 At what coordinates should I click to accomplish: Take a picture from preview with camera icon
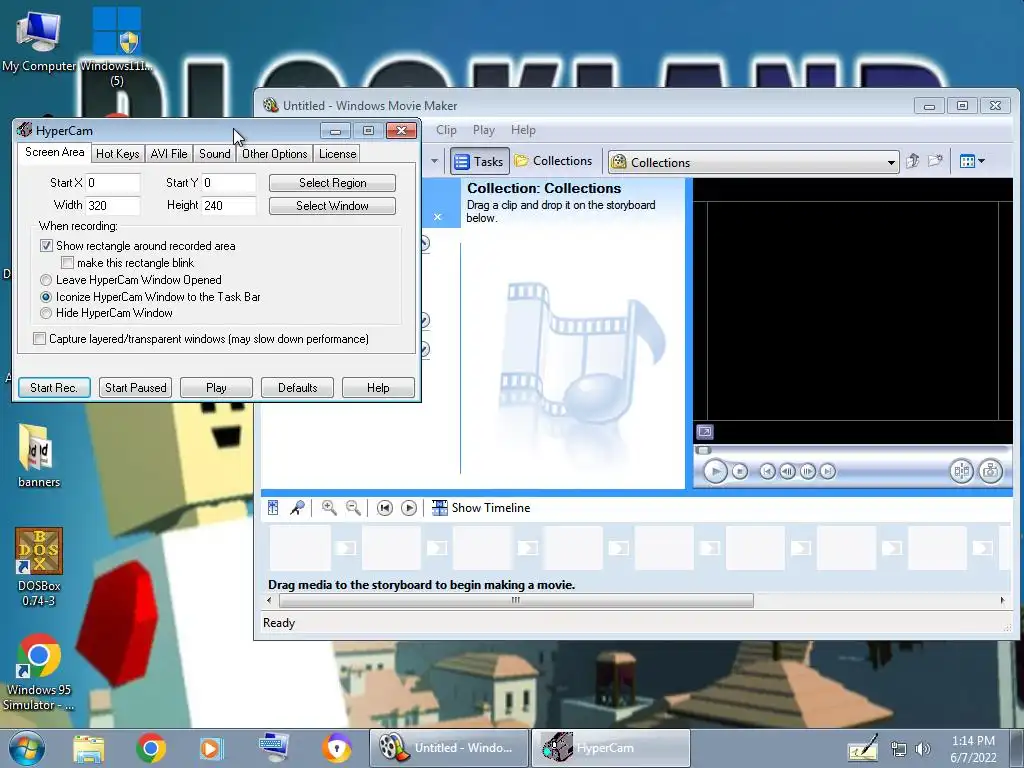tap(991, 471)
